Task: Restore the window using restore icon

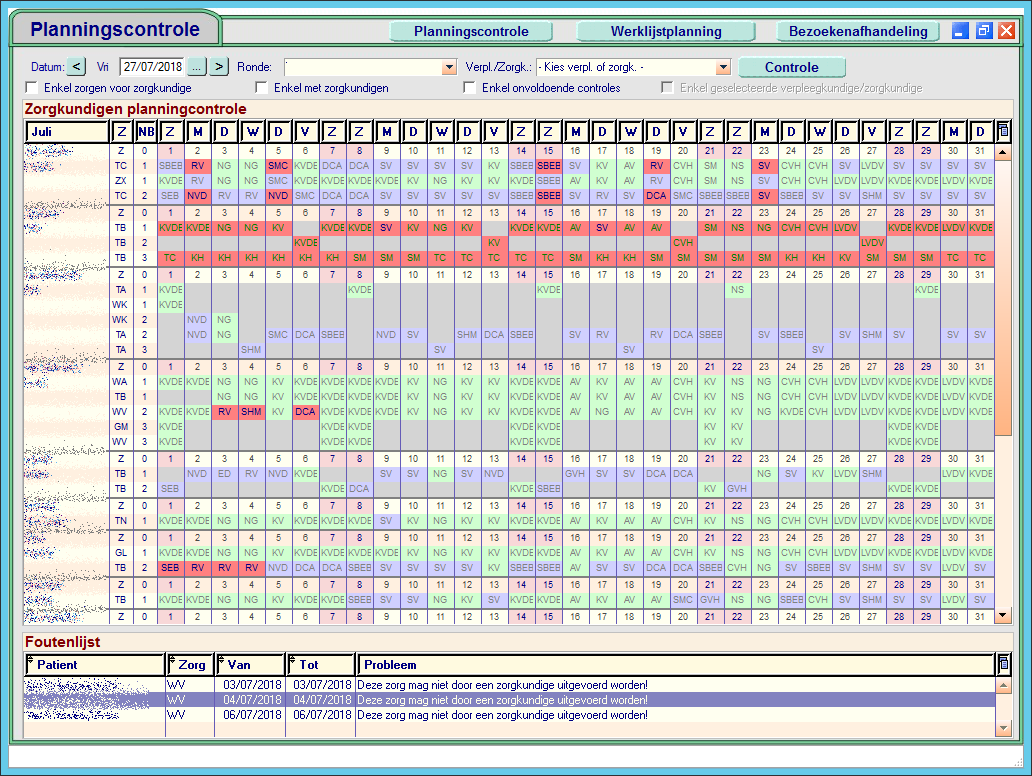Action: point(984,31)
